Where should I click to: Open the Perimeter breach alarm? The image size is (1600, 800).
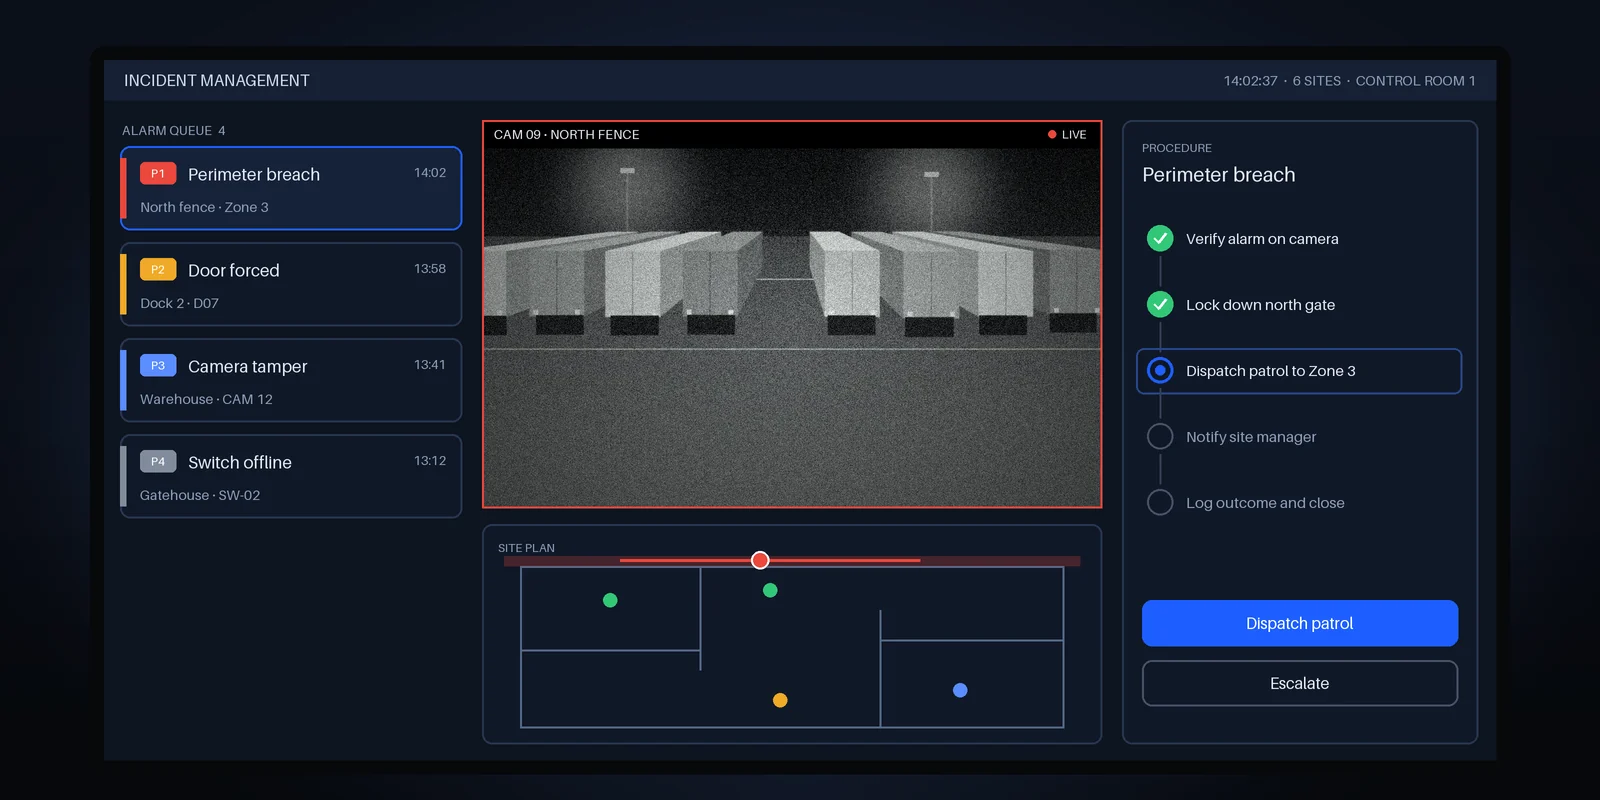click(291, 188)
